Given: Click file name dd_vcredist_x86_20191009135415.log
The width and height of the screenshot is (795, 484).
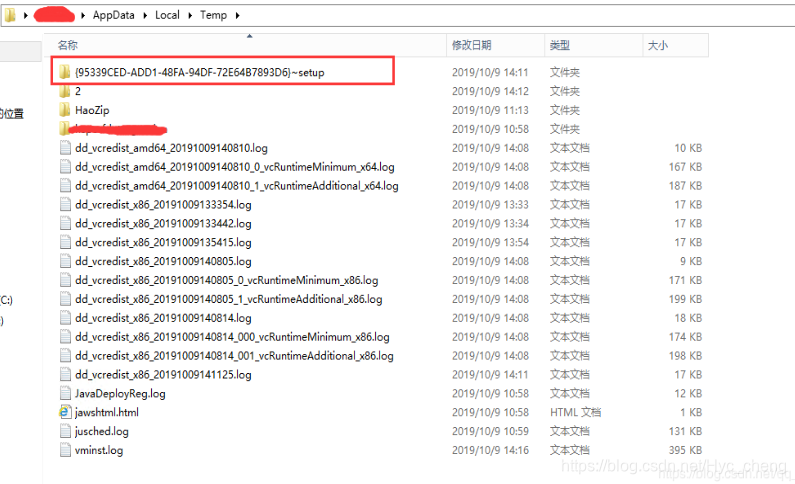Looking at the screenshot, I should pos(163,242).
